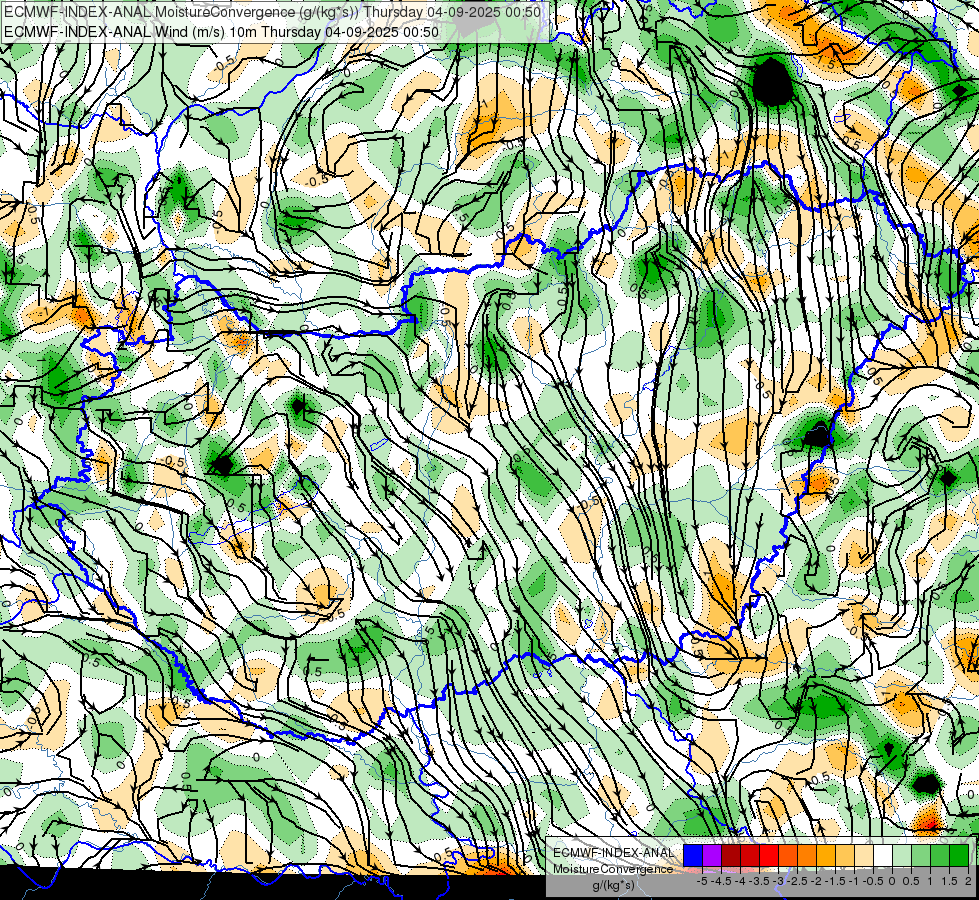
Task: Select the medium green swatch (1 to 1.5)
Action: pos(940,856)
